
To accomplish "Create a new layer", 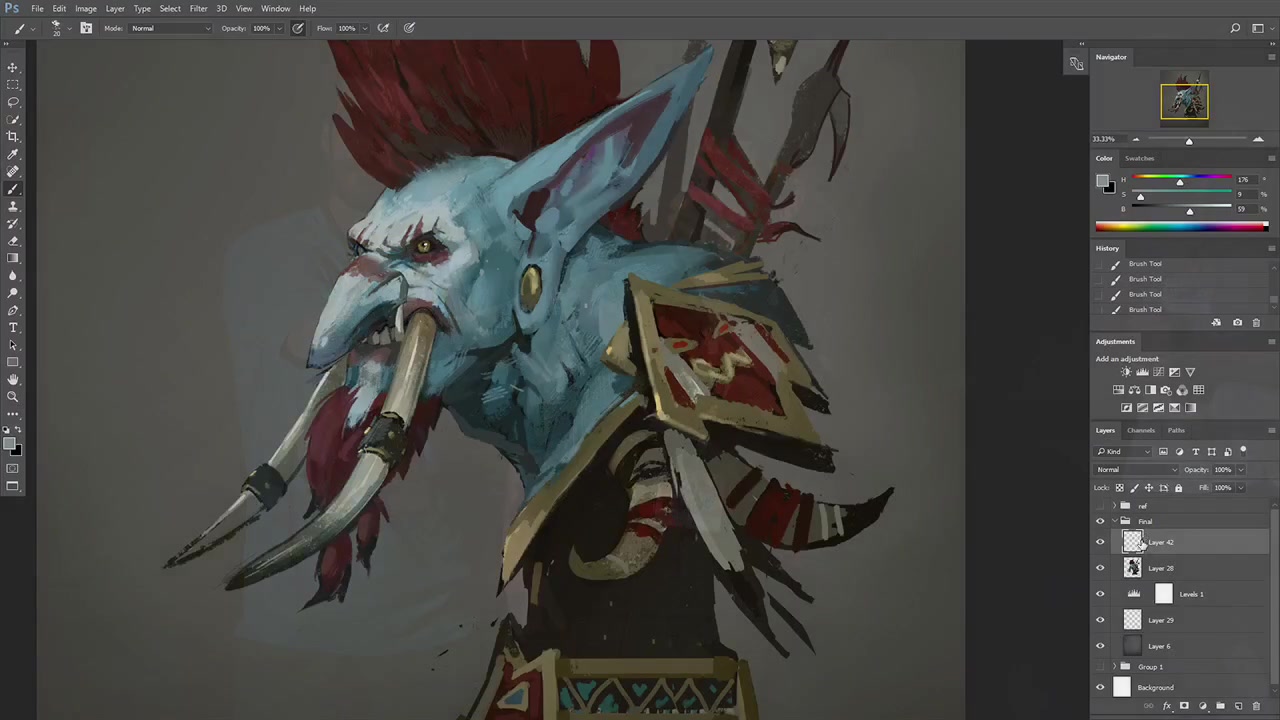I will pos(1238,706).
